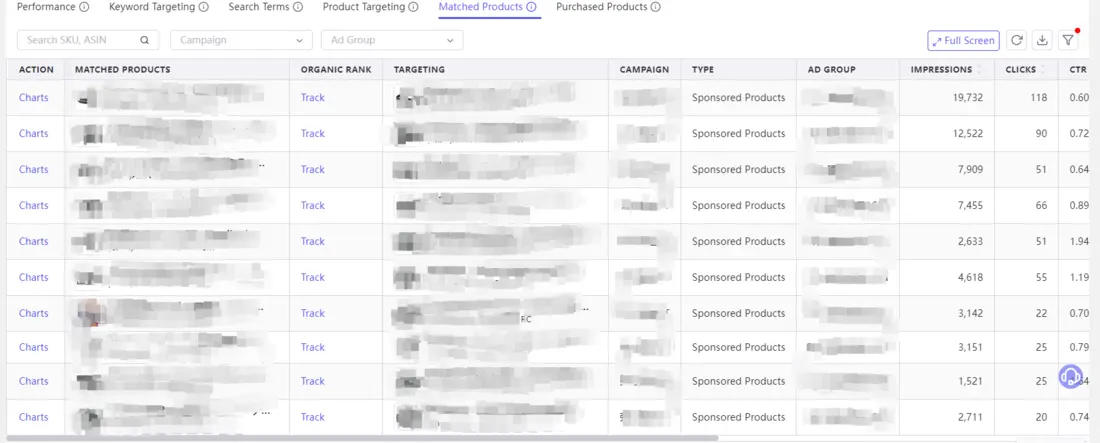
Task: Click Track in the 2,711 impressions row
Action: (x=313, y=417)
